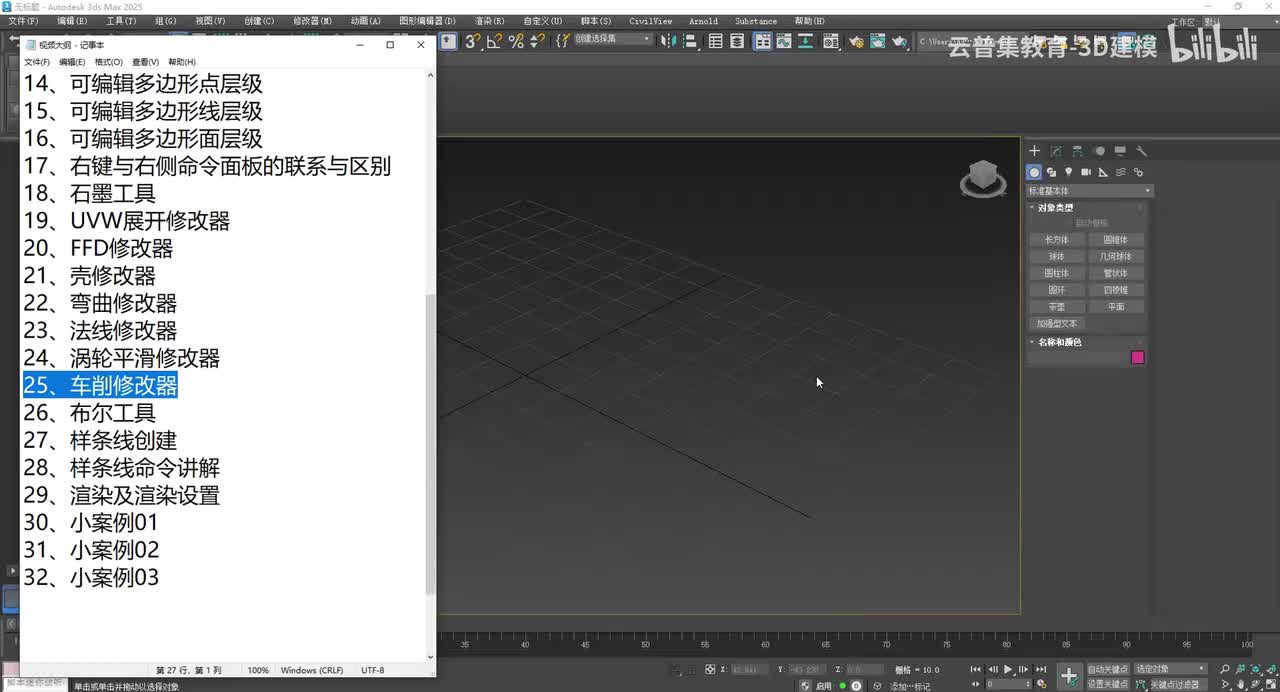
Task: Click the Play Animation button
Action: tap(1008, 669)
